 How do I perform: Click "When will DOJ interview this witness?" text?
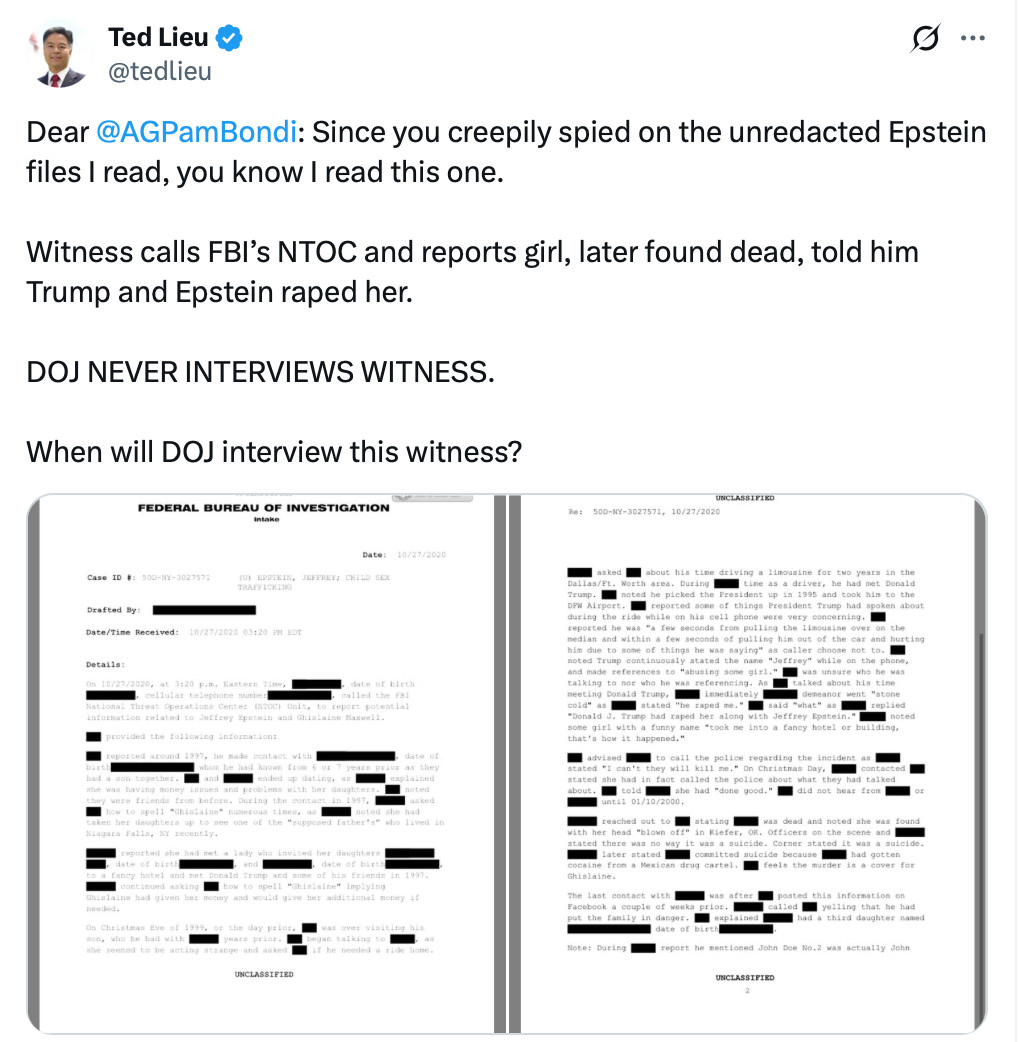pos(274,451)
